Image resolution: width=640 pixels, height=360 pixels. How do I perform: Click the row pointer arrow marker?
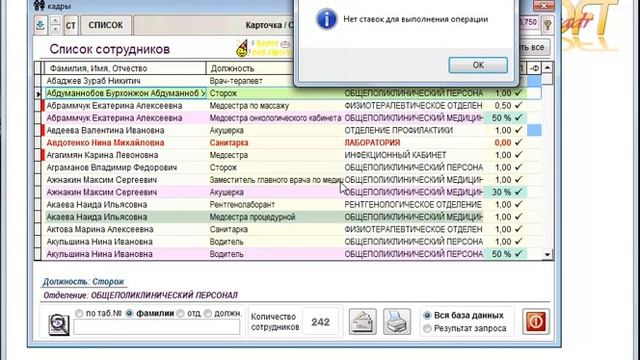pyautogui.click(x=38, y=94)
